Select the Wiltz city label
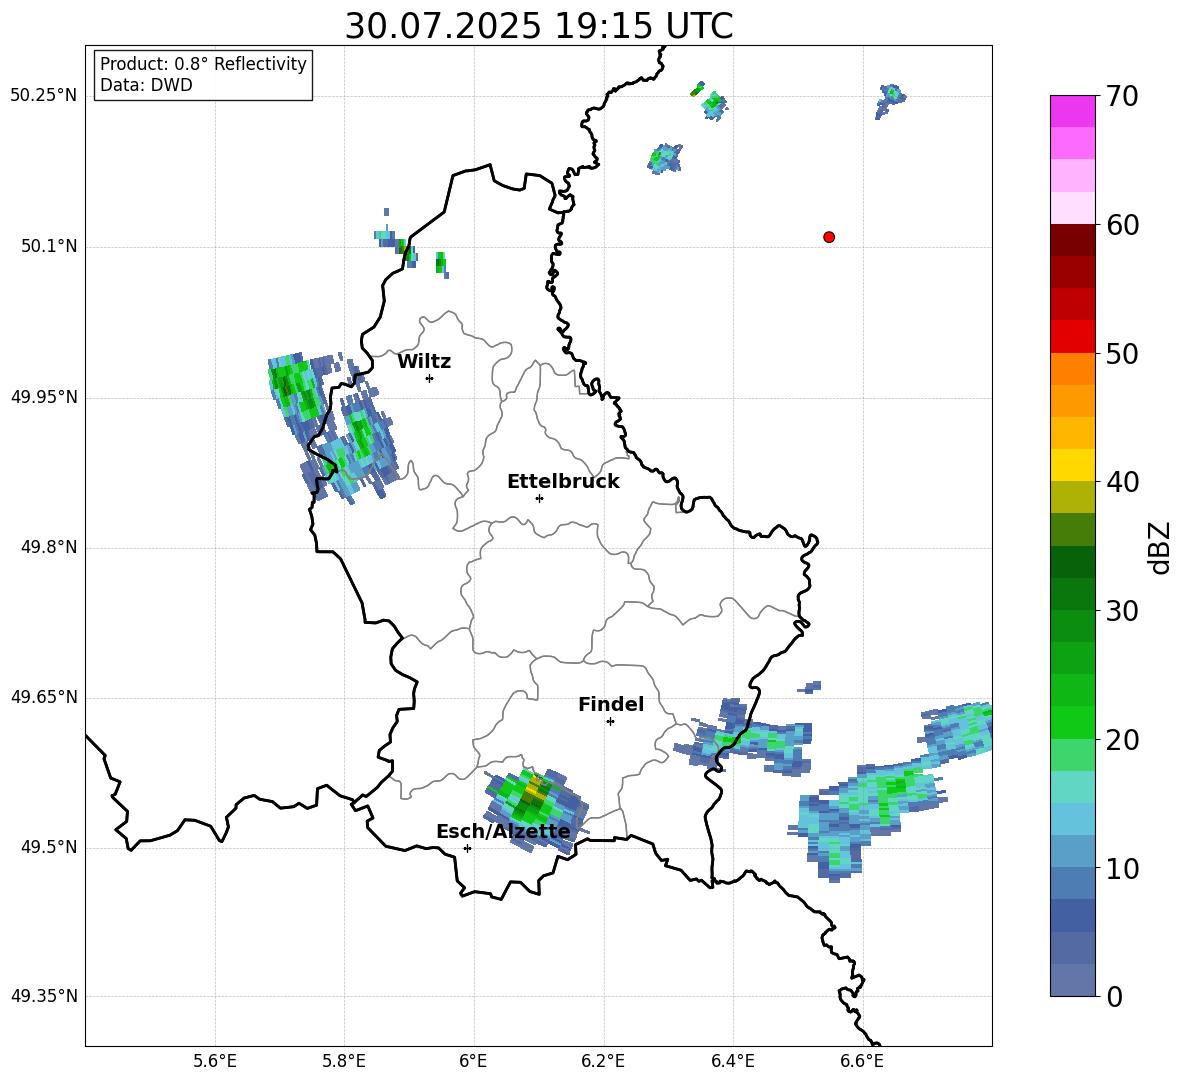 424,362
